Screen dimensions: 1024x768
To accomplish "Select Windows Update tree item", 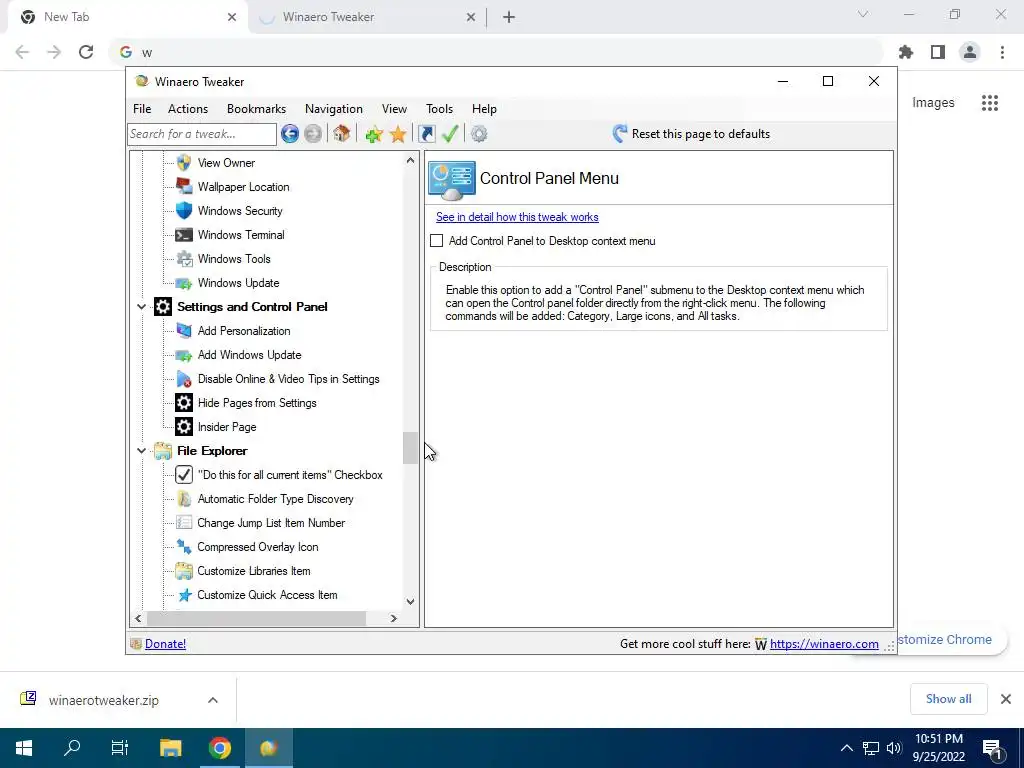I will click(x=238, y=283).
